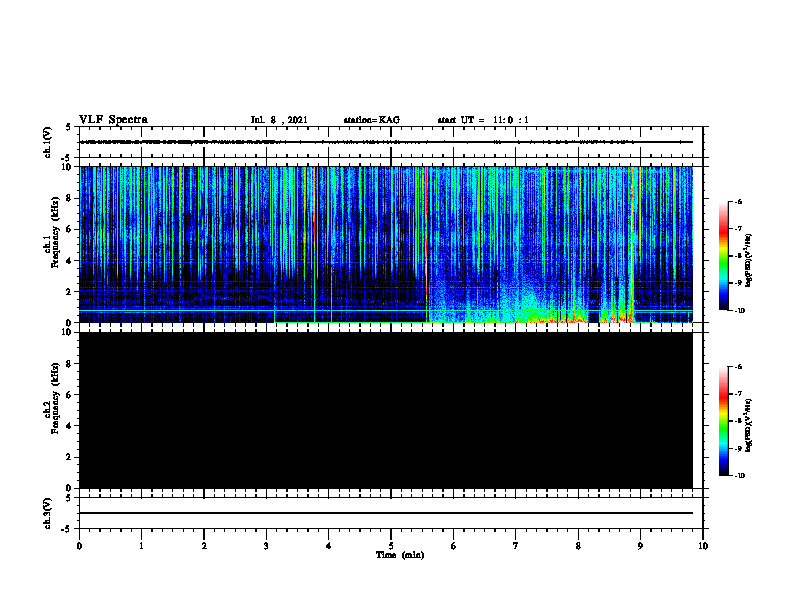Click the "ch.1(V)" voltage axis label
Viewport: 792px width, 612px height.
tap(48, 142)
